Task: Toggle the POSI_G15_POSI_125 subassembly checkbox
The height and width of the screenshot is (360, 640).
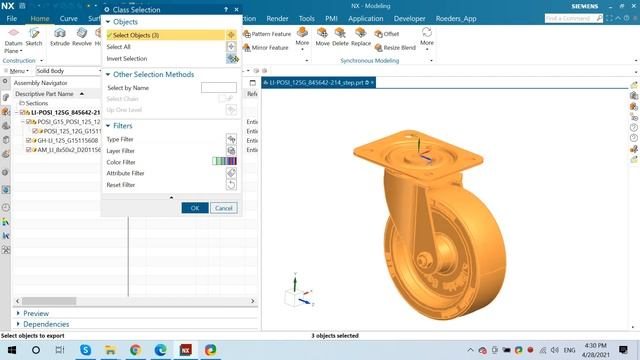Action: pos(29,122)
